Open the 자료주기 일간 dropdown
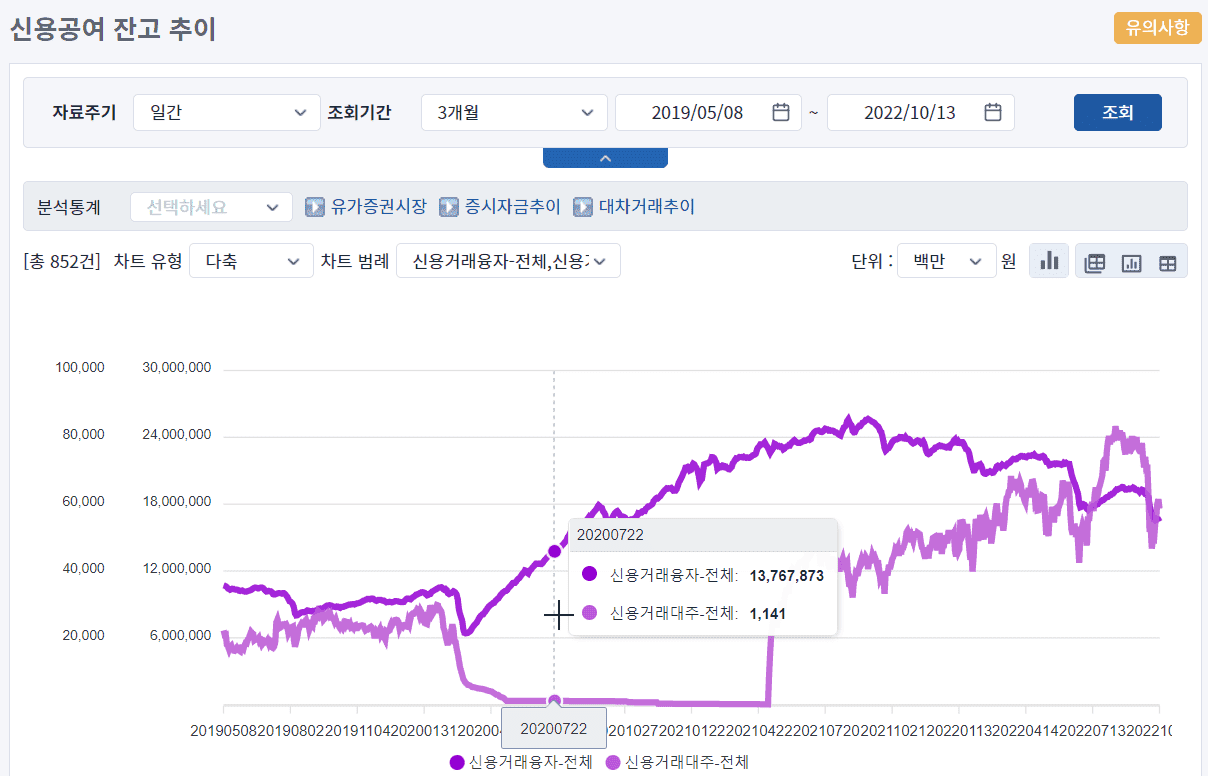 [x=226, y=112]
